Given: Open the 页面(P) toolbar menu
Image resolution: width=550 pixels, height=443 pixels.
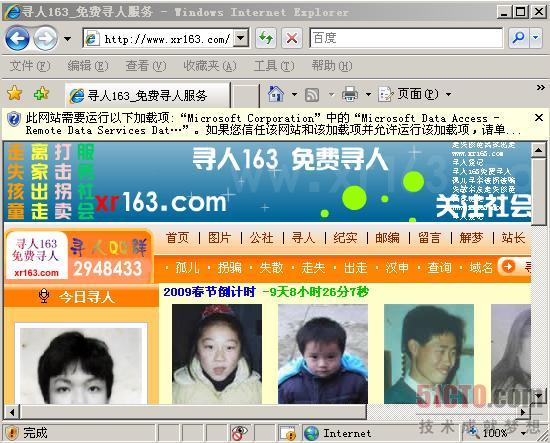Looking at the screenshot, I should 414,94.
